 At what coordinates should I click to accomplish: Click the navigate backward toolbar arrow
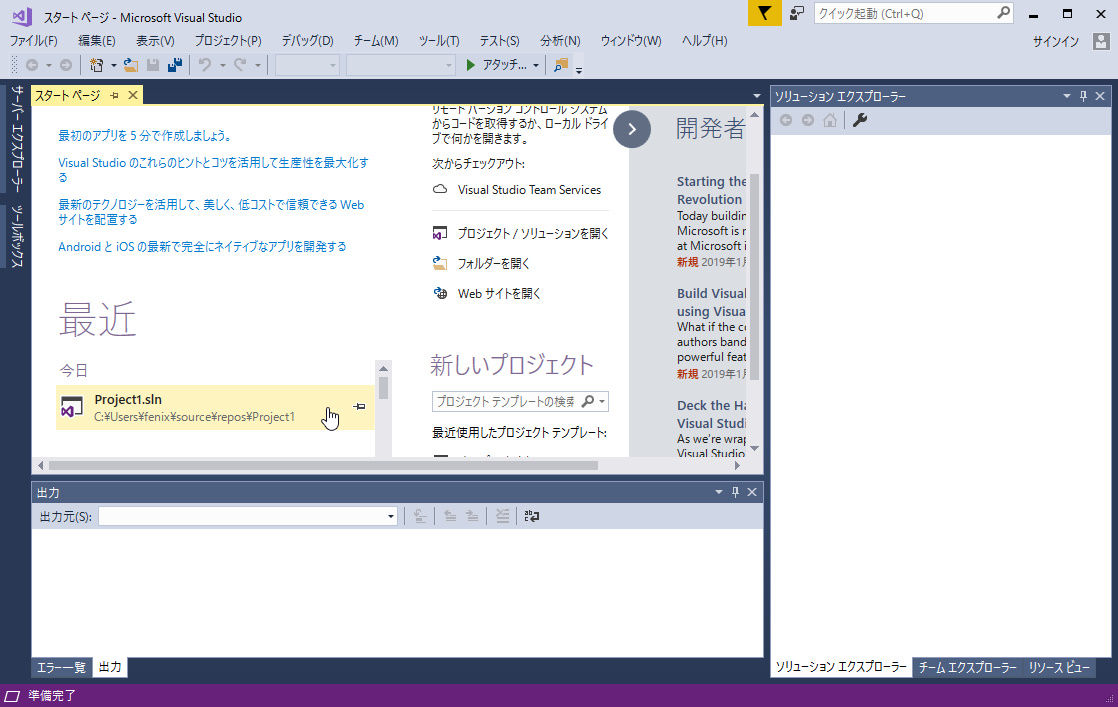coord(32,65)
